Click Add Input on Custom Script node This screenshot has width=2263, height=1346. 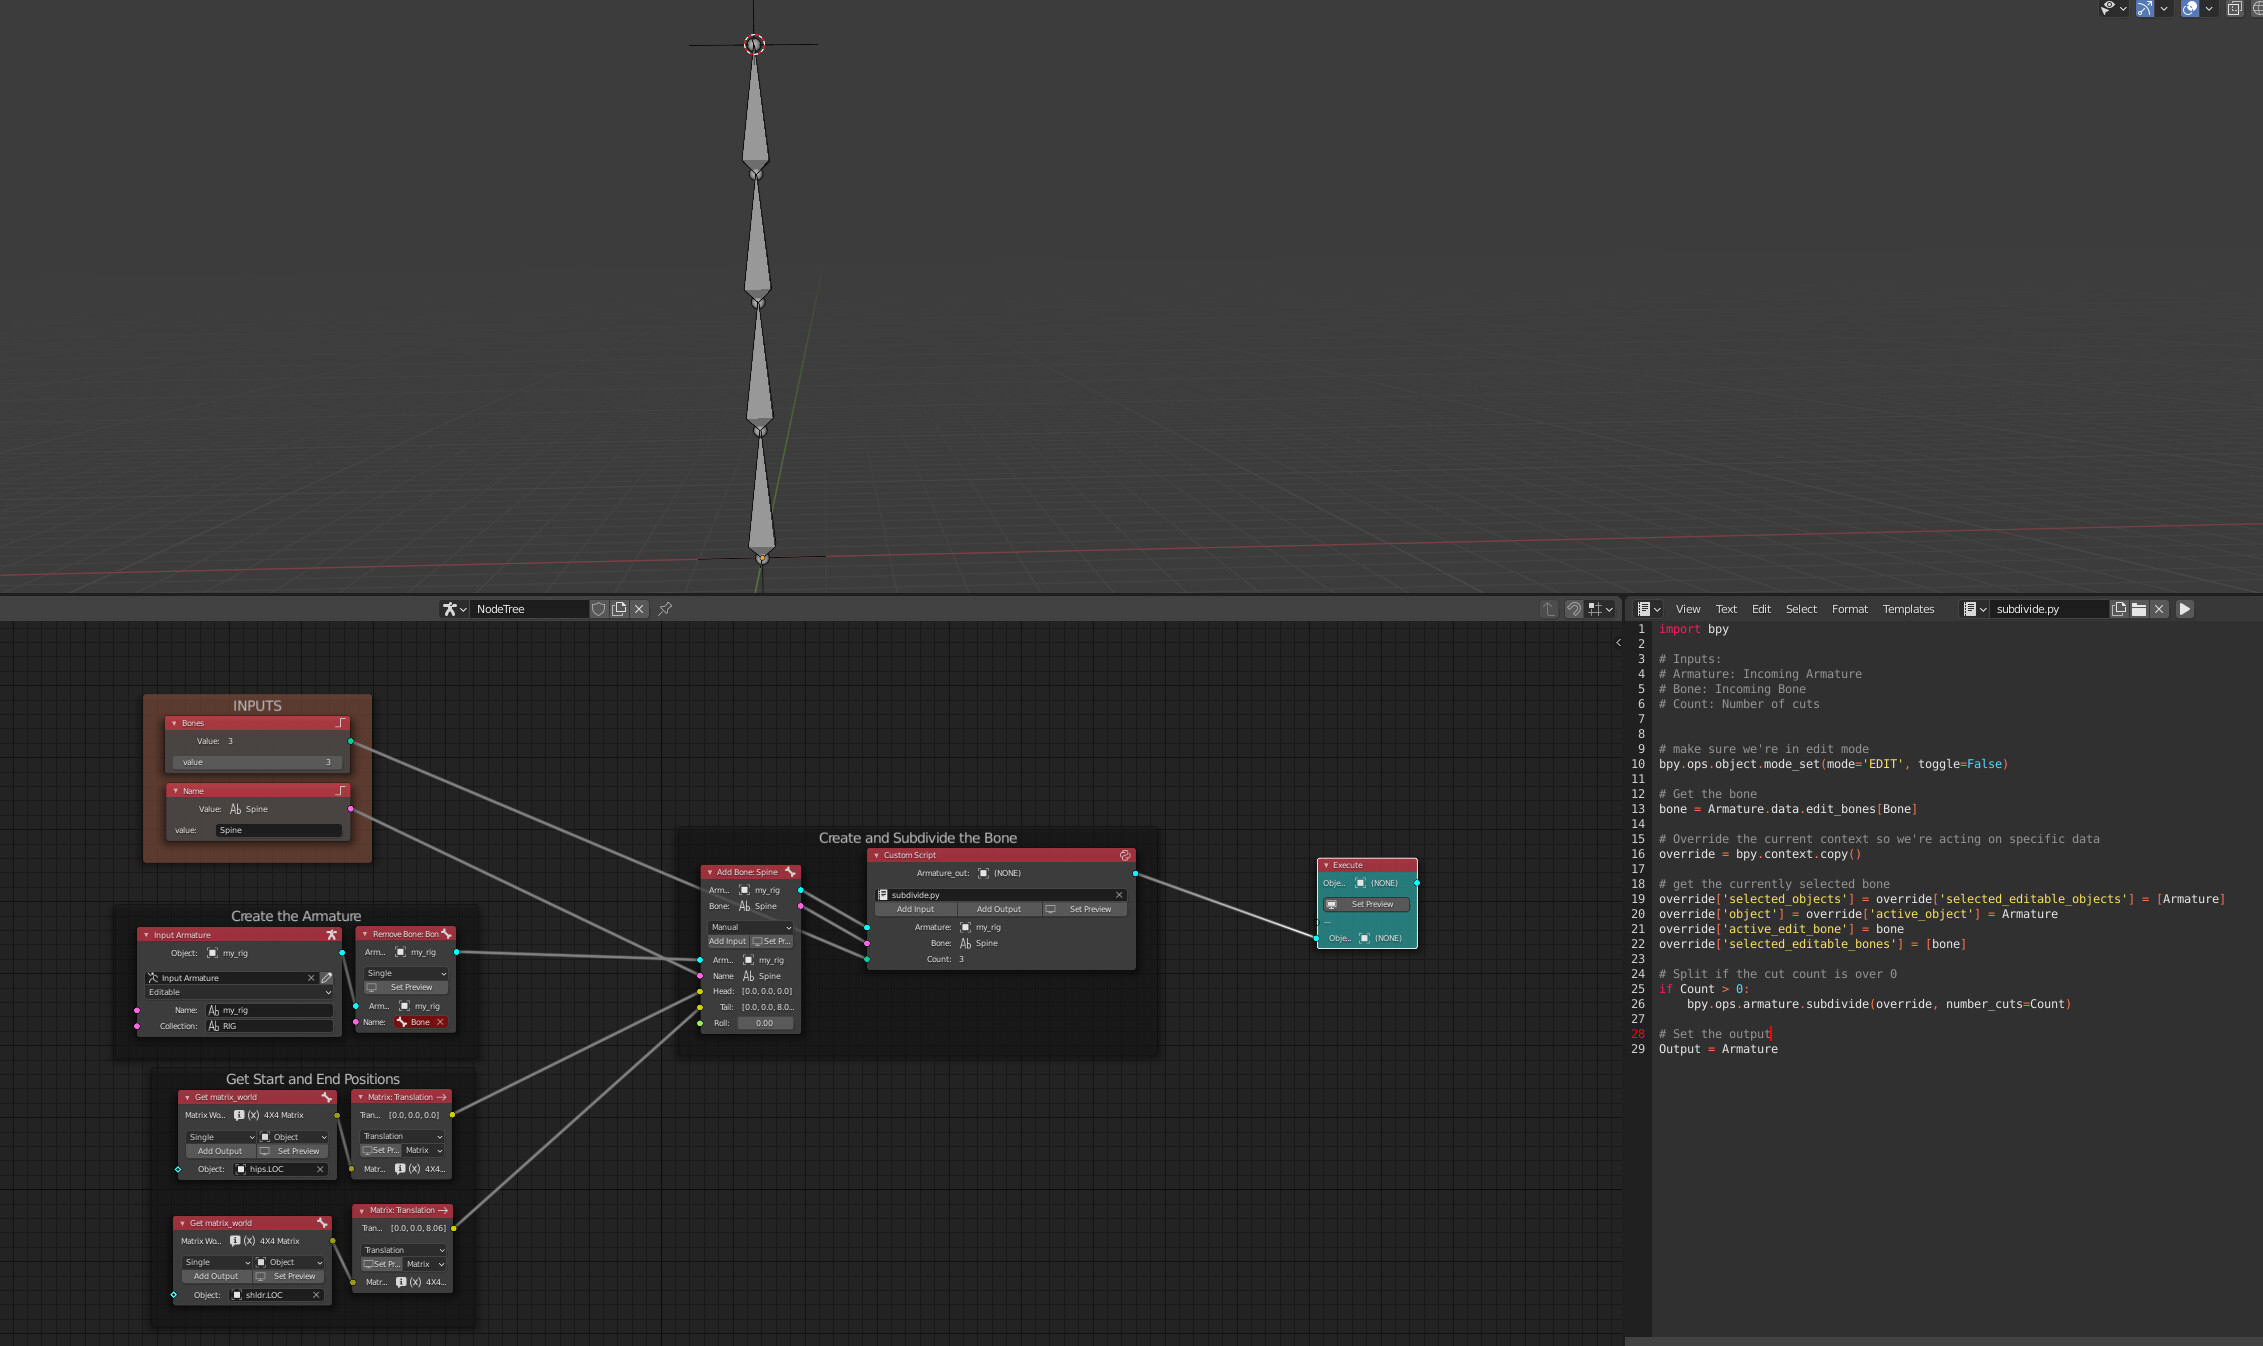click(x=915, y=909)
